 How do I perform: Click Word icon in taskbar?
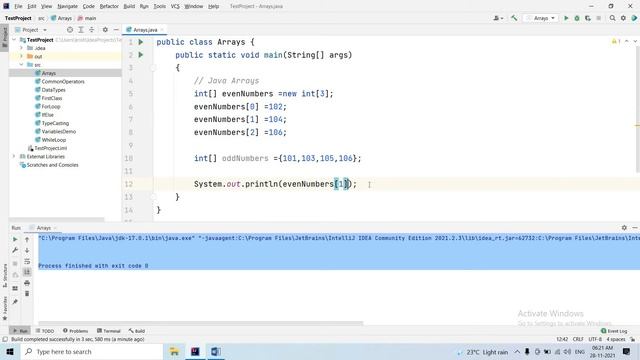point(215,351)
